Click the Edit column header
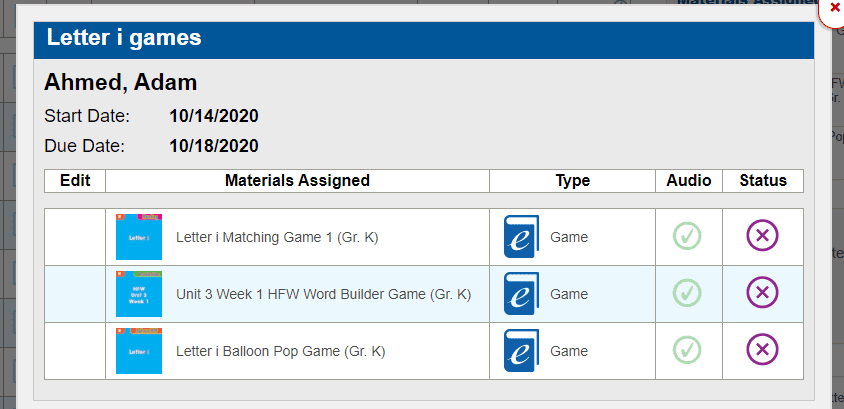 pos(75,181)
